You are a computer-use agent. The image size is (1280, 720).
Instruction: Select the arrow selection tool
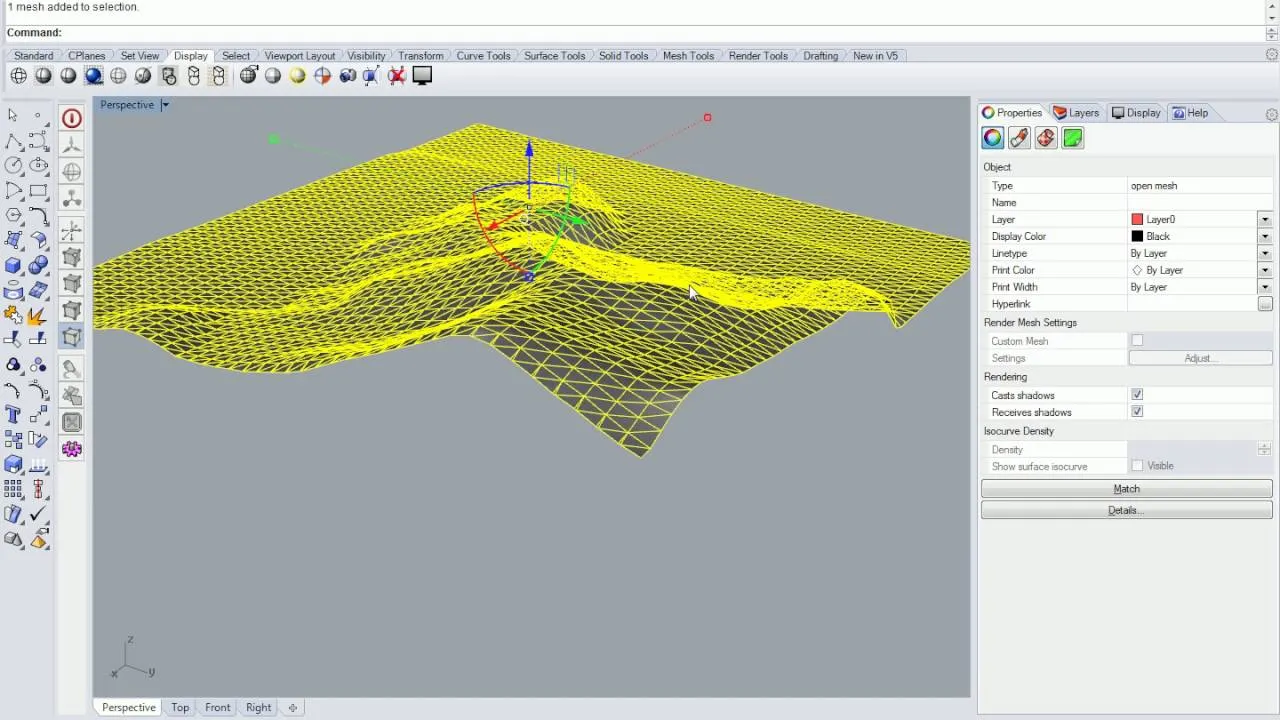[13, 115]
